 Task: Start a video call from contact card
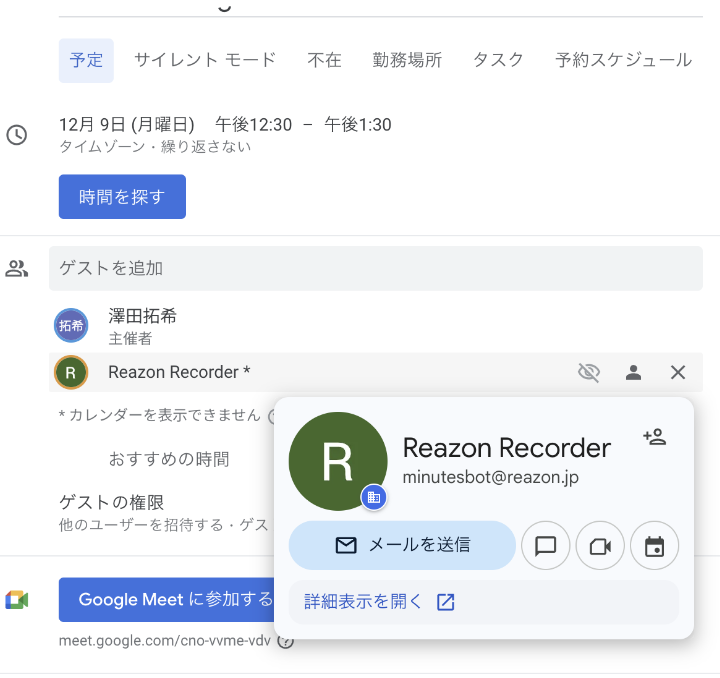[600, 545]
